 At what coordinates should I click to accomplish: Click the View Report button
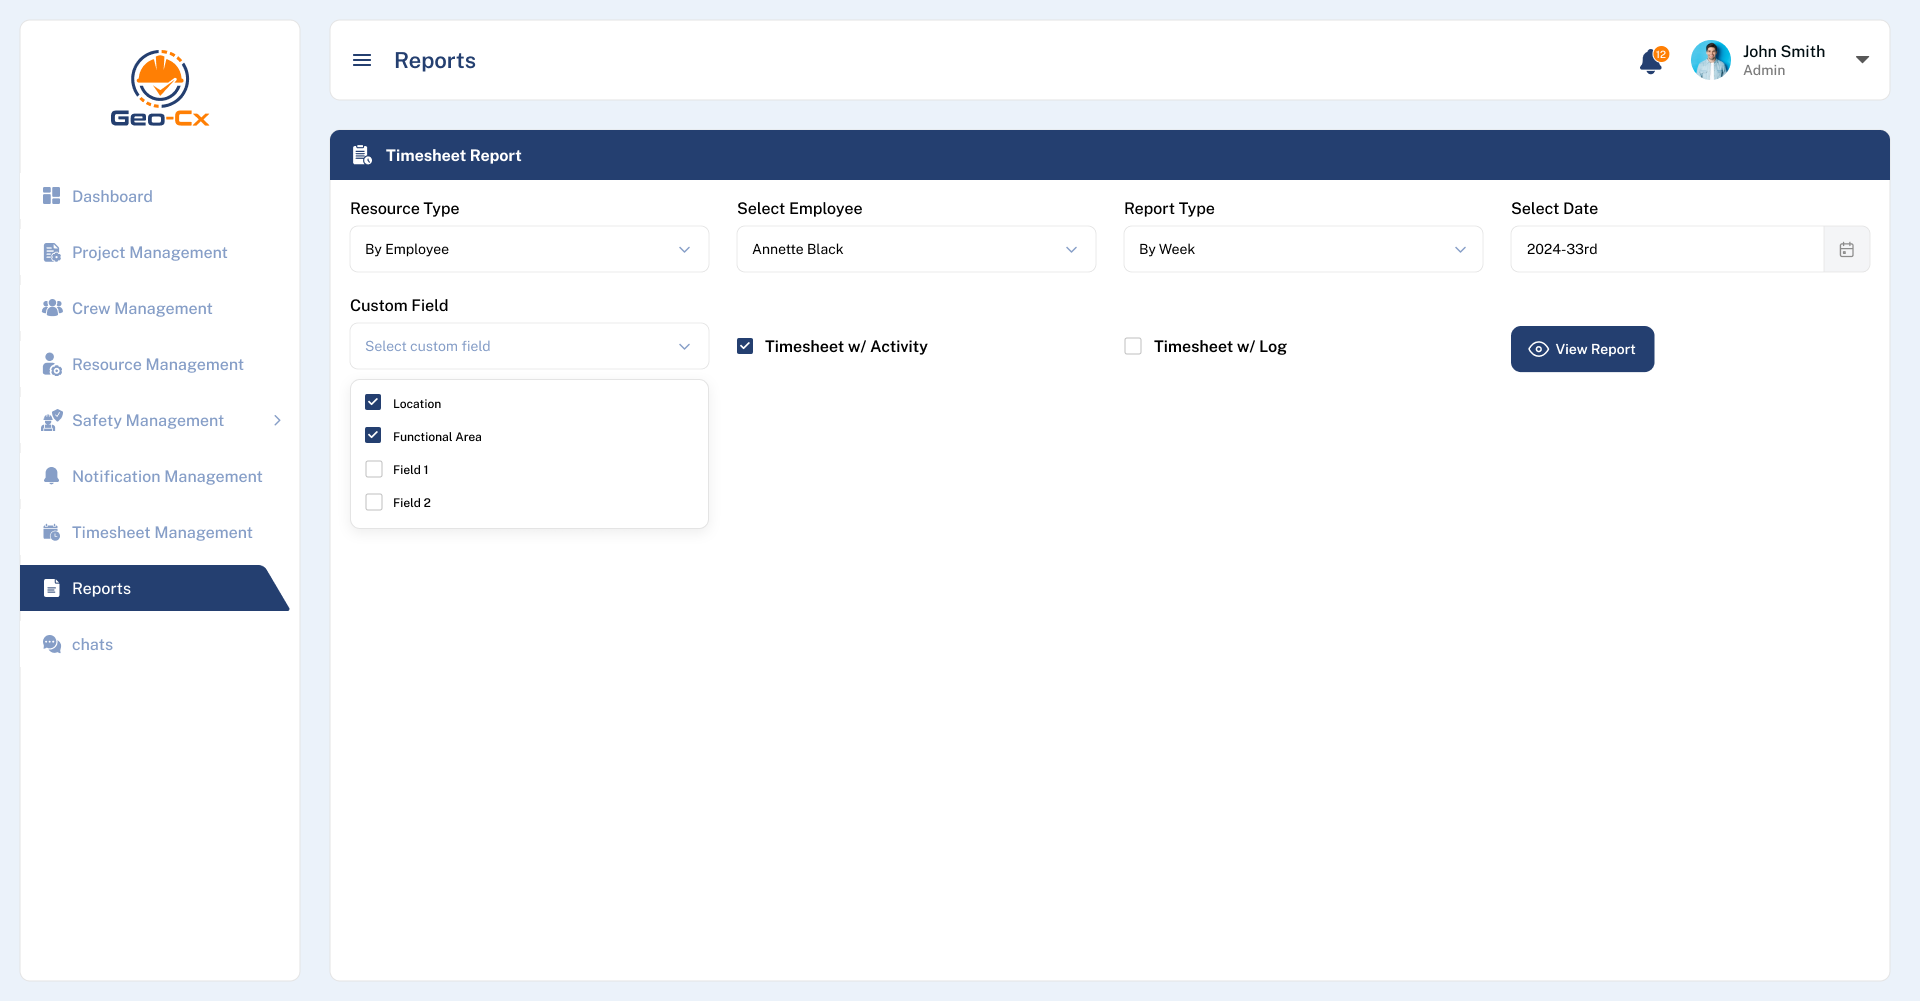1582,349
